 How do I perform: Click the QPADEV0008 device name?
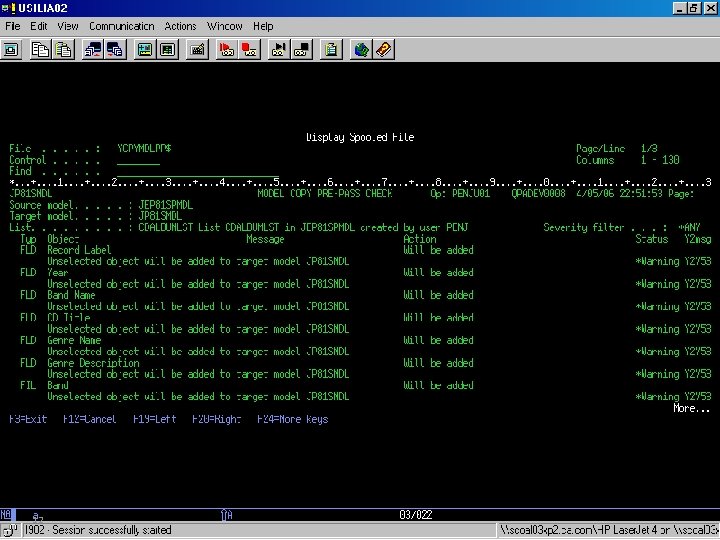(538, 193)
